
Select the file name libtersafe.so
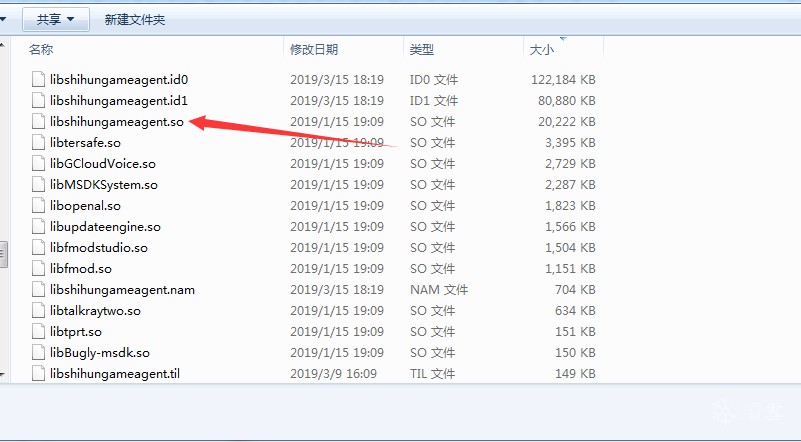pos(85,143)
